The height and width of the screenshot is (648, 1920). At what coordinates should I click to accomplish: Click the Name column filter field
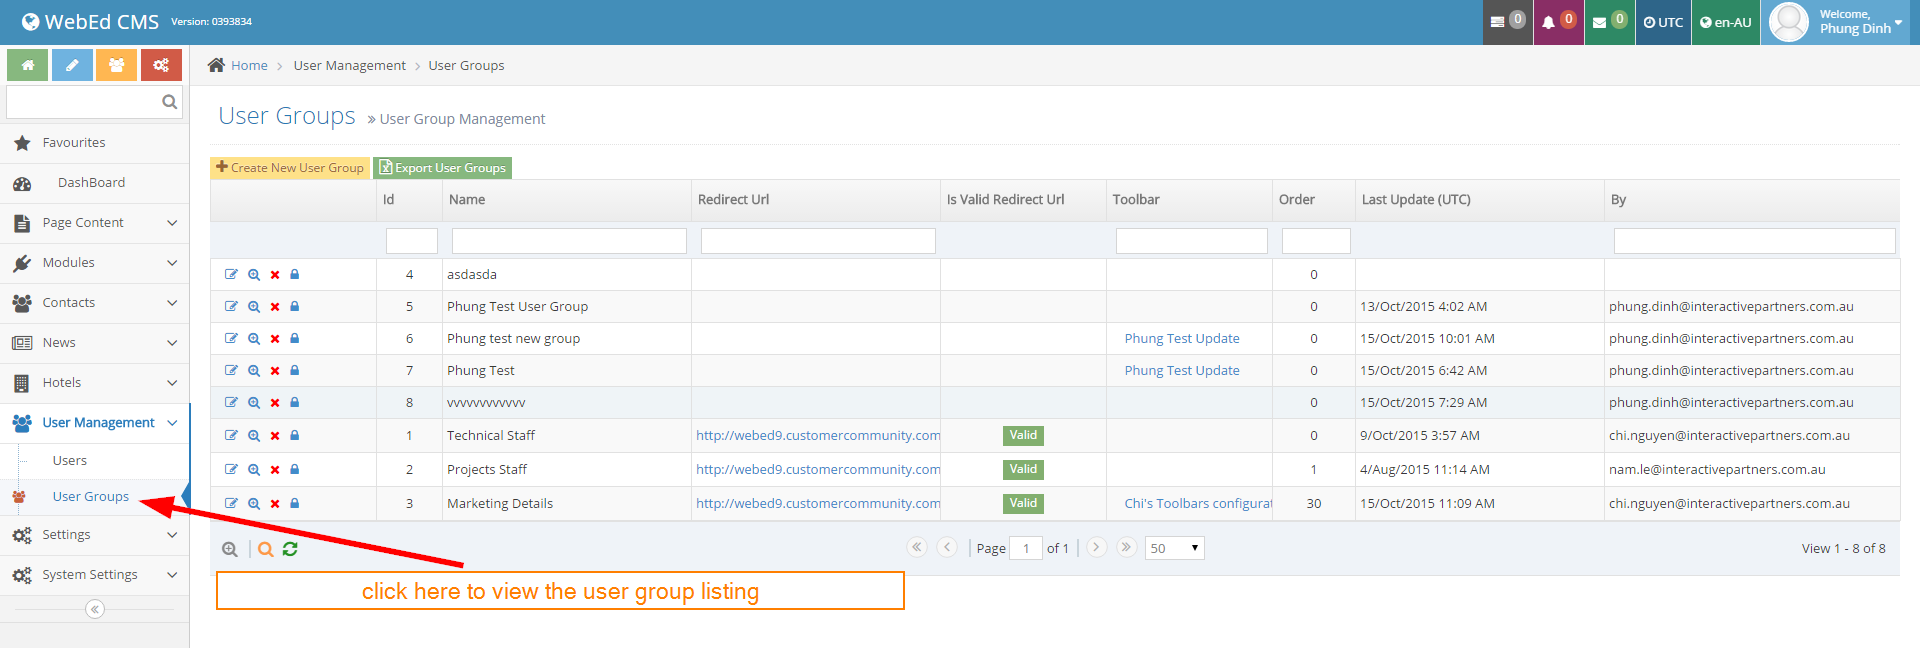click(569, 241)
